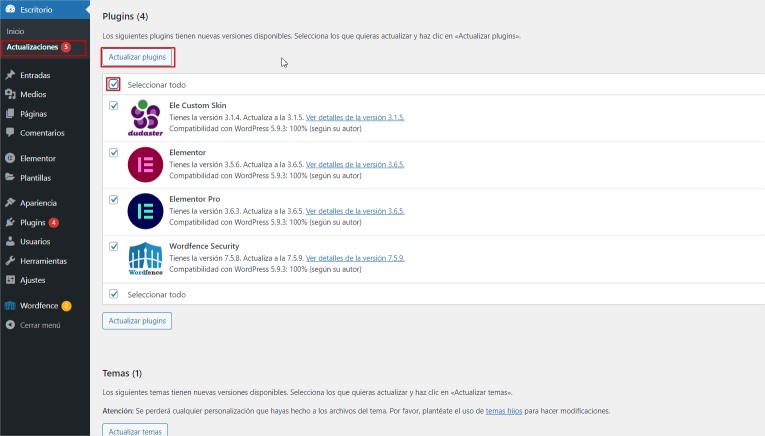This screenshot has height=436, width=765.
Task: Click the Temas (1) heading
Action: click(122, 373)
